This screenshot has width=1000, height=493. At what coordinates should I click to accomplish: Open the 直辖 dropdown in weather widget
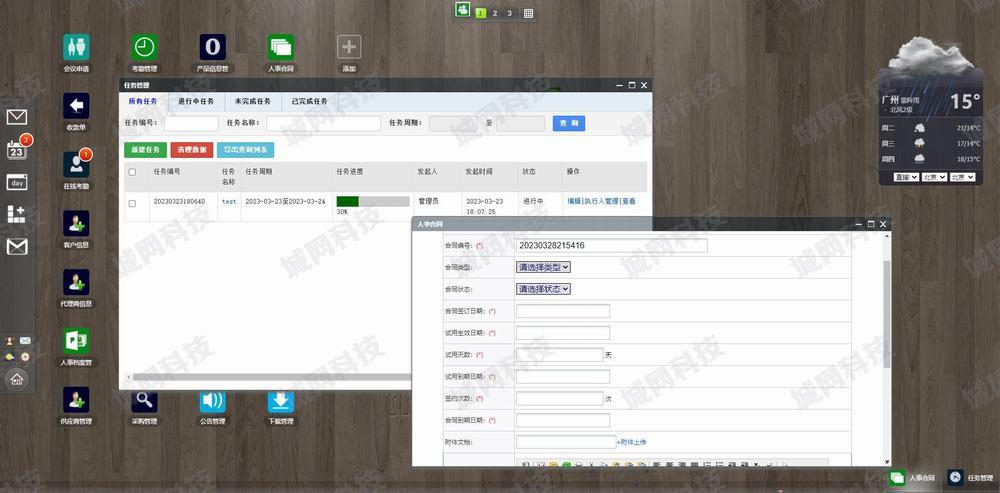906,177
